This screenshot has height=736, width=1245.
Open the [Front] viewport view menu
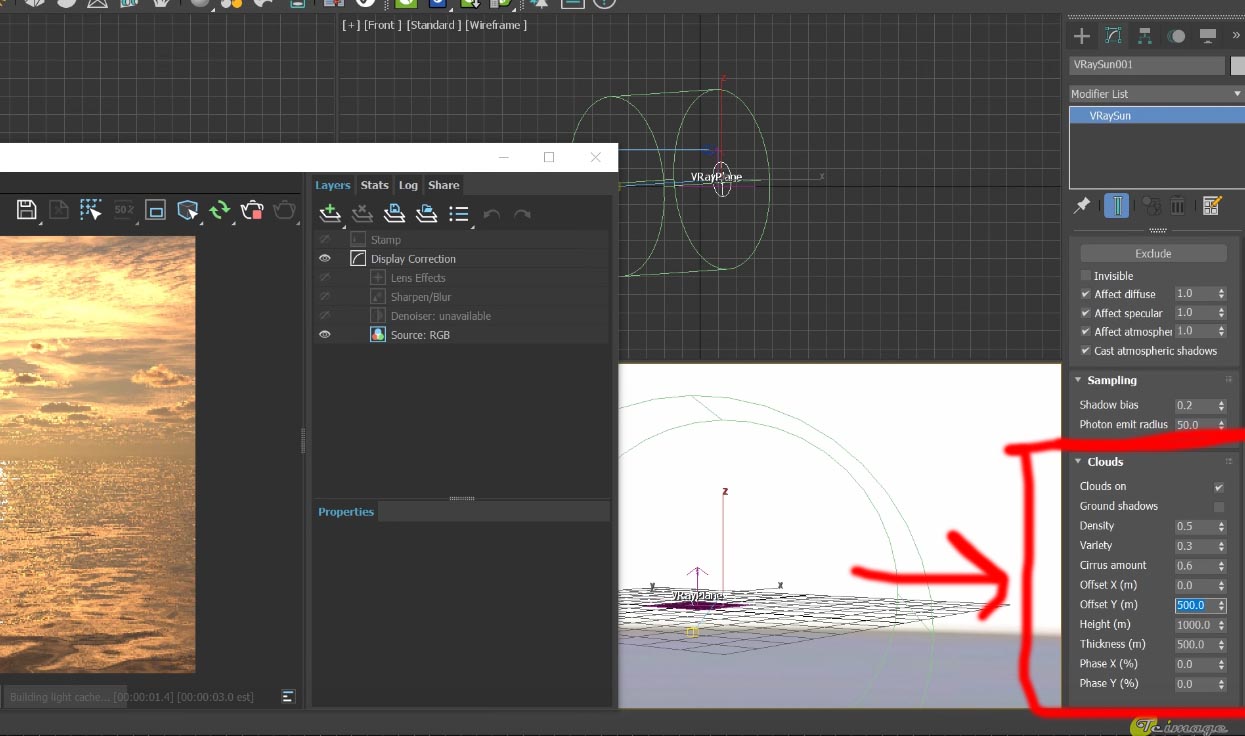click(382, 25)
